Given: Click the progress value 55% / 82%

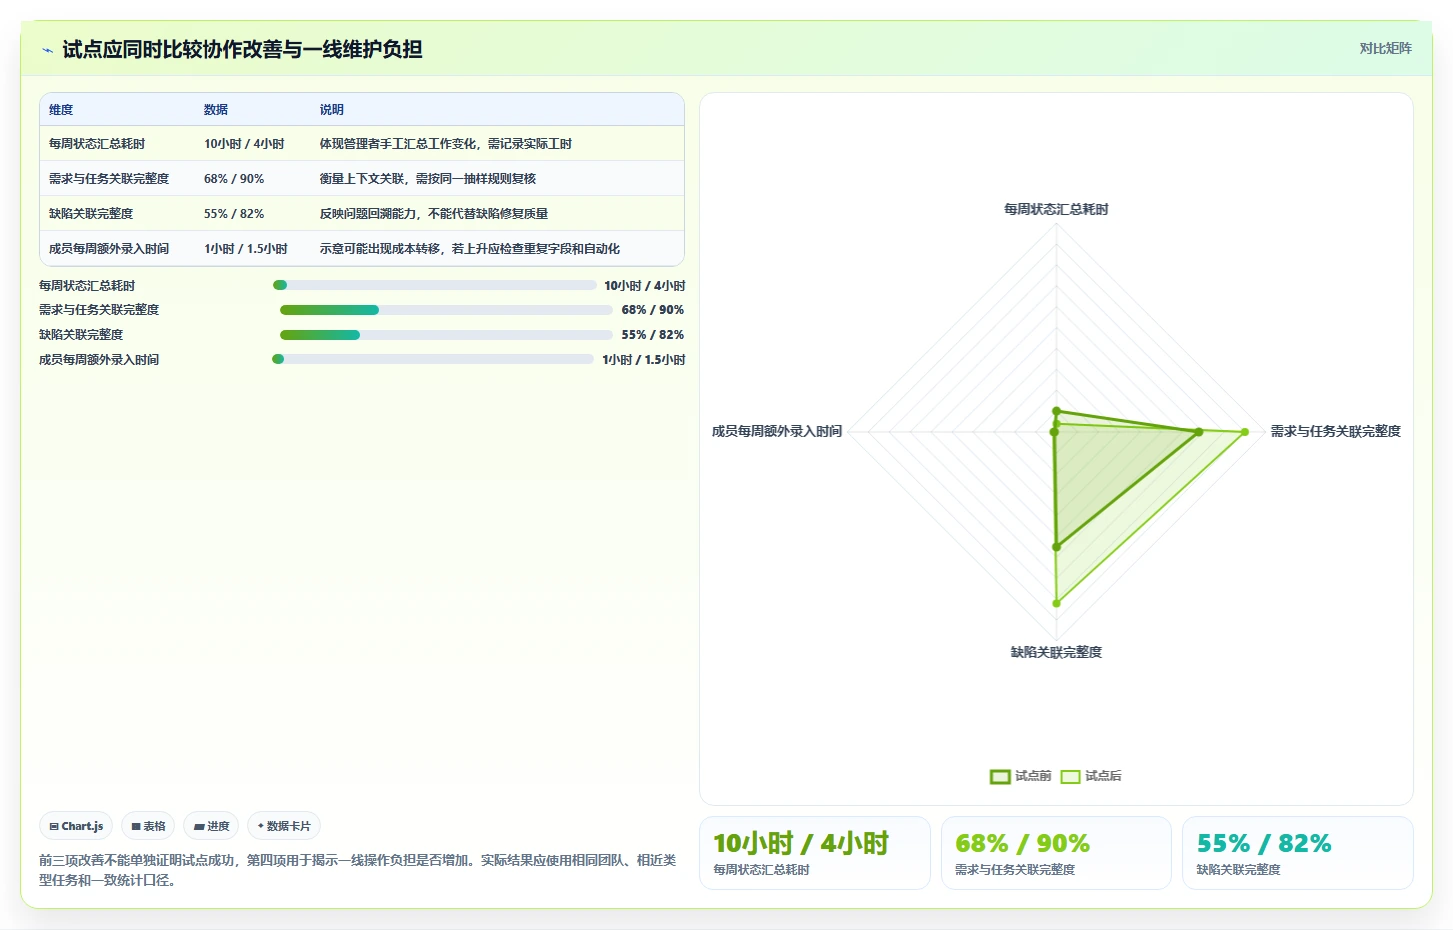Looking at the screenshot, I should (653, 335).
